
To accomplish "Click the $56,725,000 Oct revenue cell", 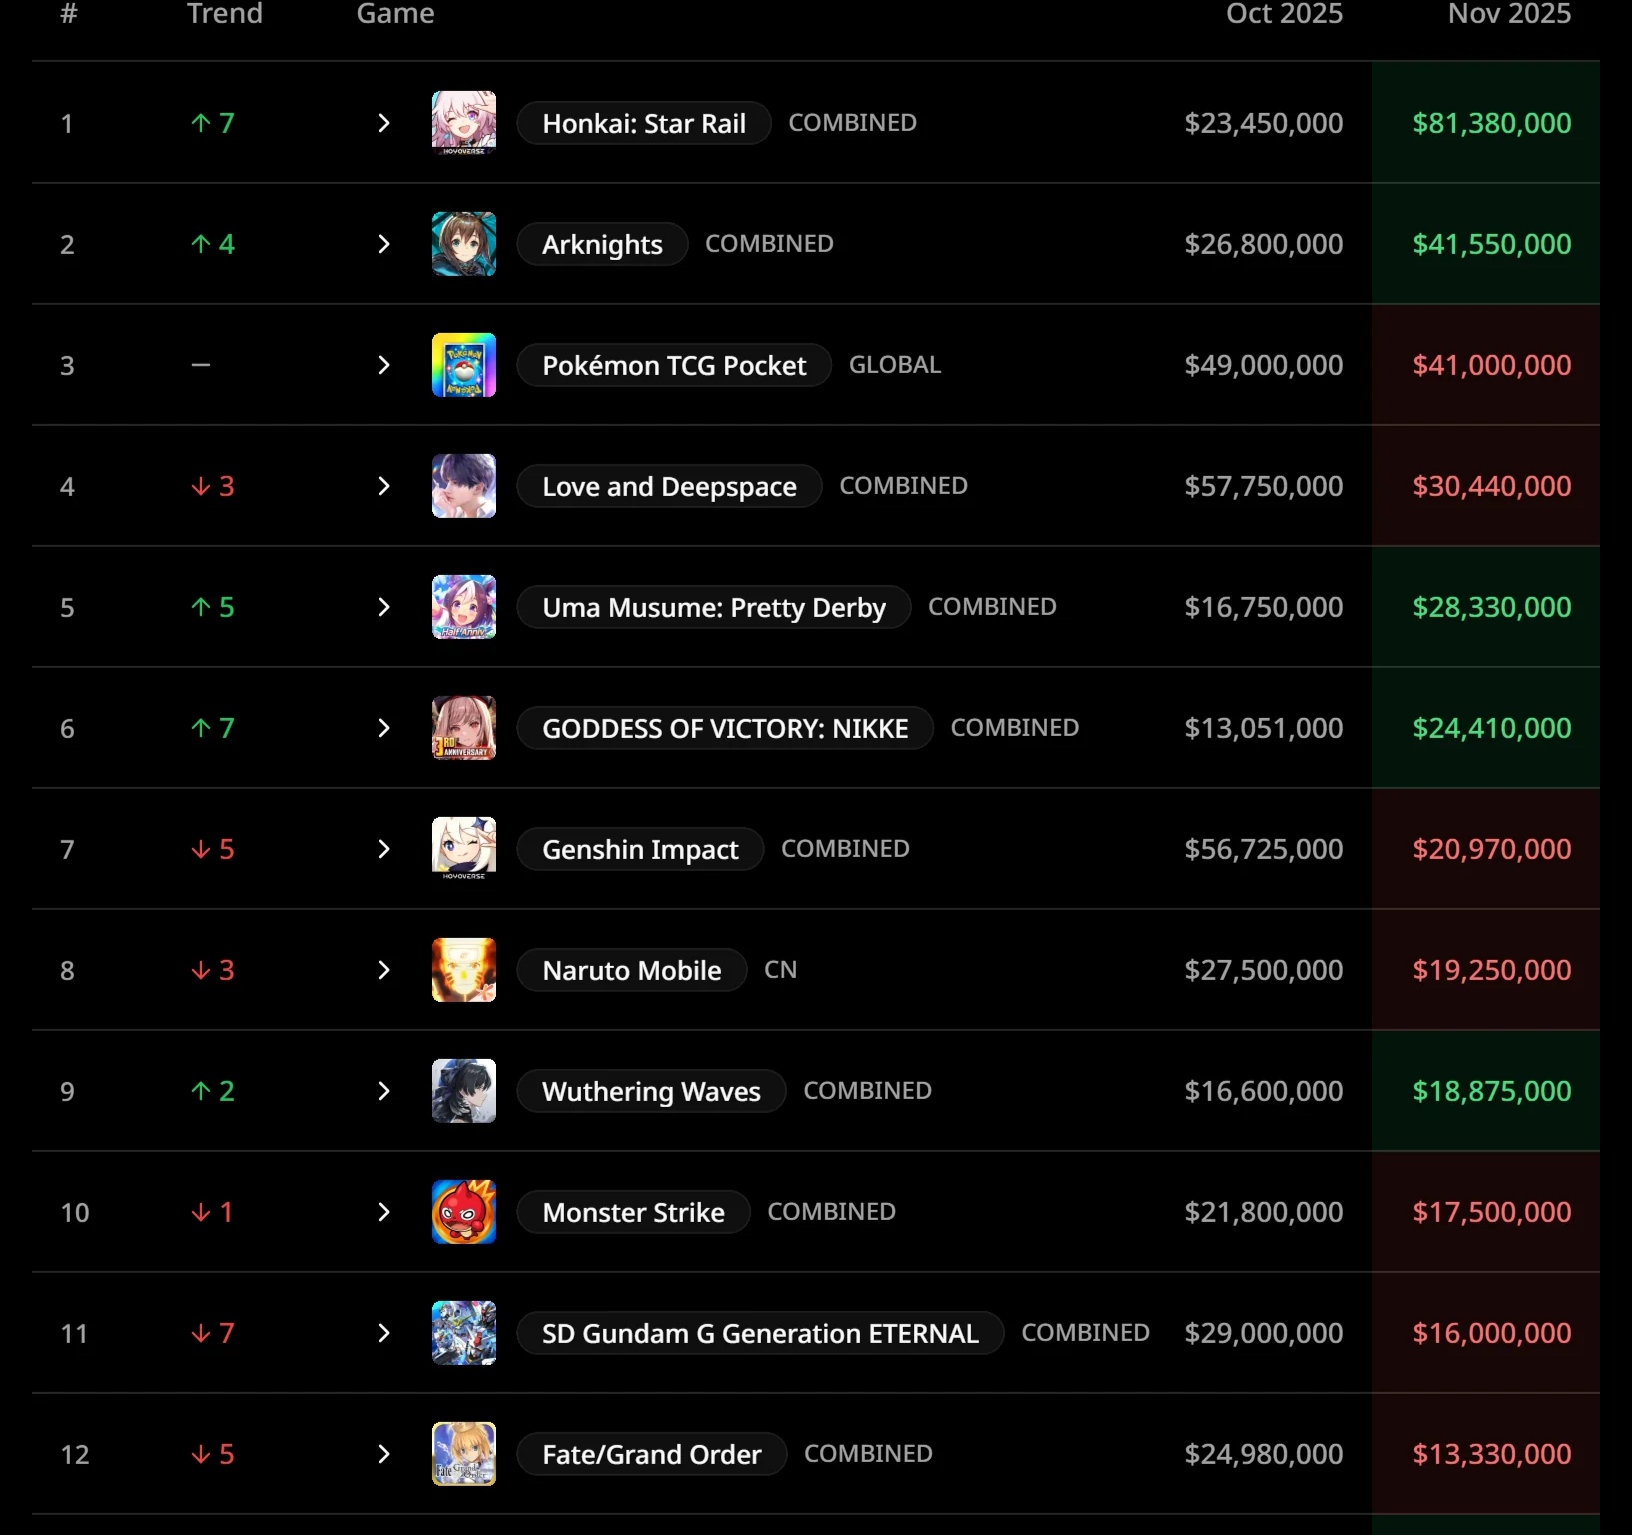I will [1264, 849].
